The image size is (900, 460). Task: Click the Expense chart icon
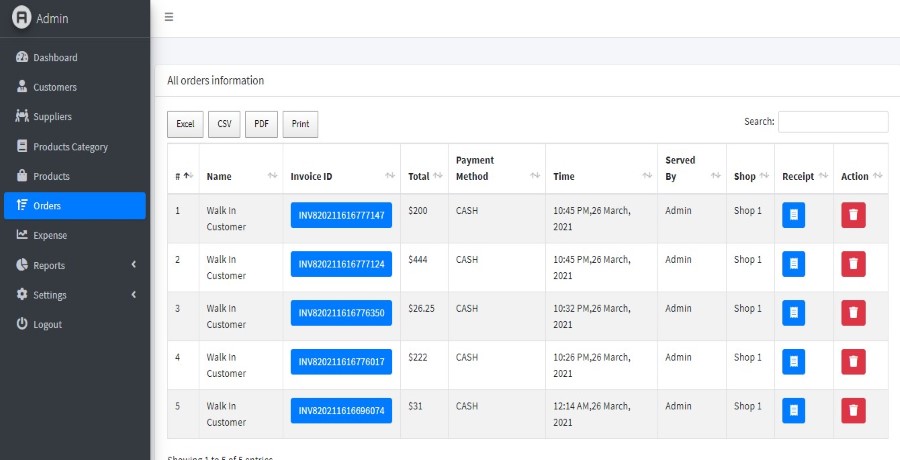click(22, 234)
